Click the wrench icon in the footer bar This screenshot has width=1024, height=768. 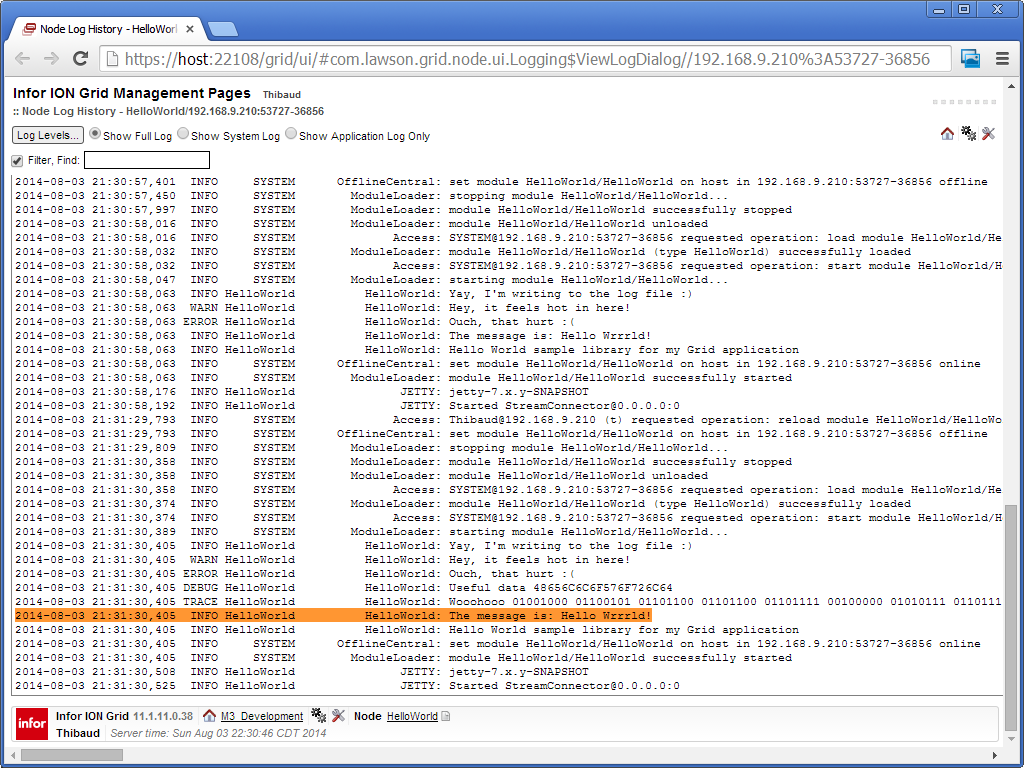click(x=338, y=716)
